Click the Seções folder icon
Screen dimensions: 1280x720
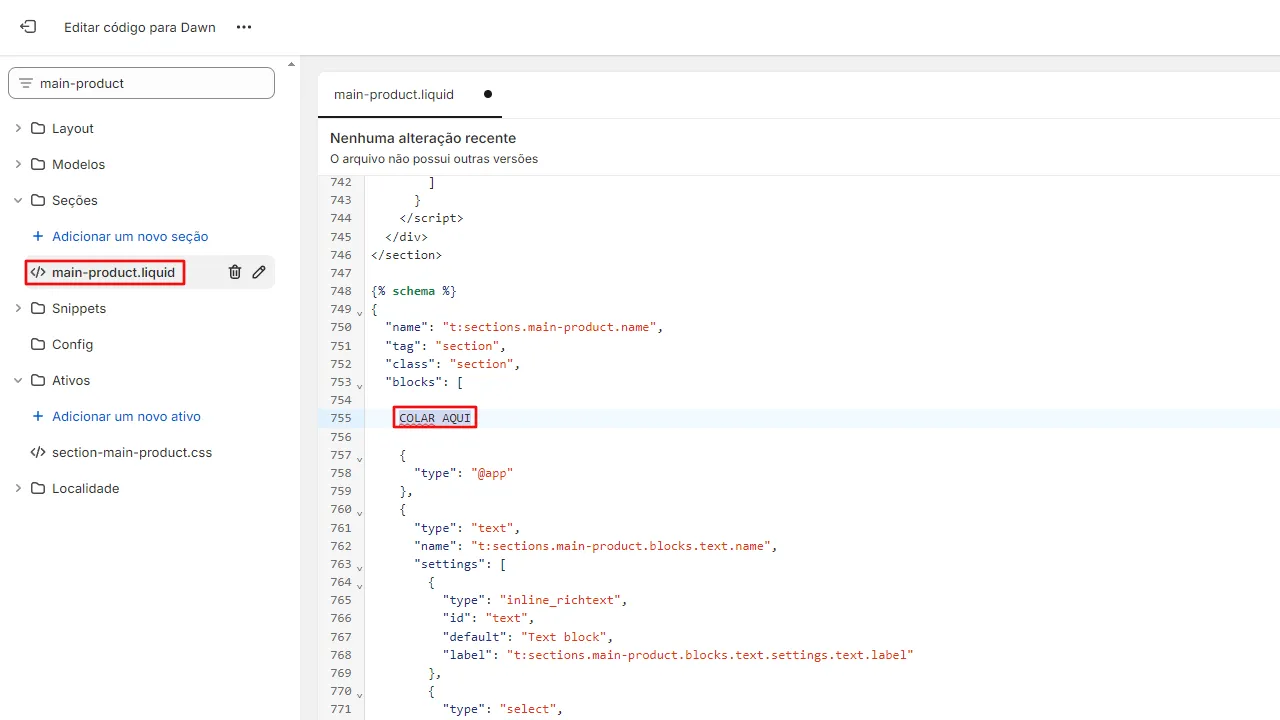[38, 200]
